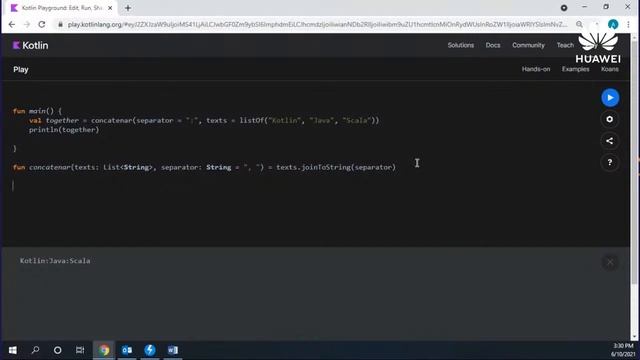
Task: Click the Kotlin logo
Action: [30, 45]
